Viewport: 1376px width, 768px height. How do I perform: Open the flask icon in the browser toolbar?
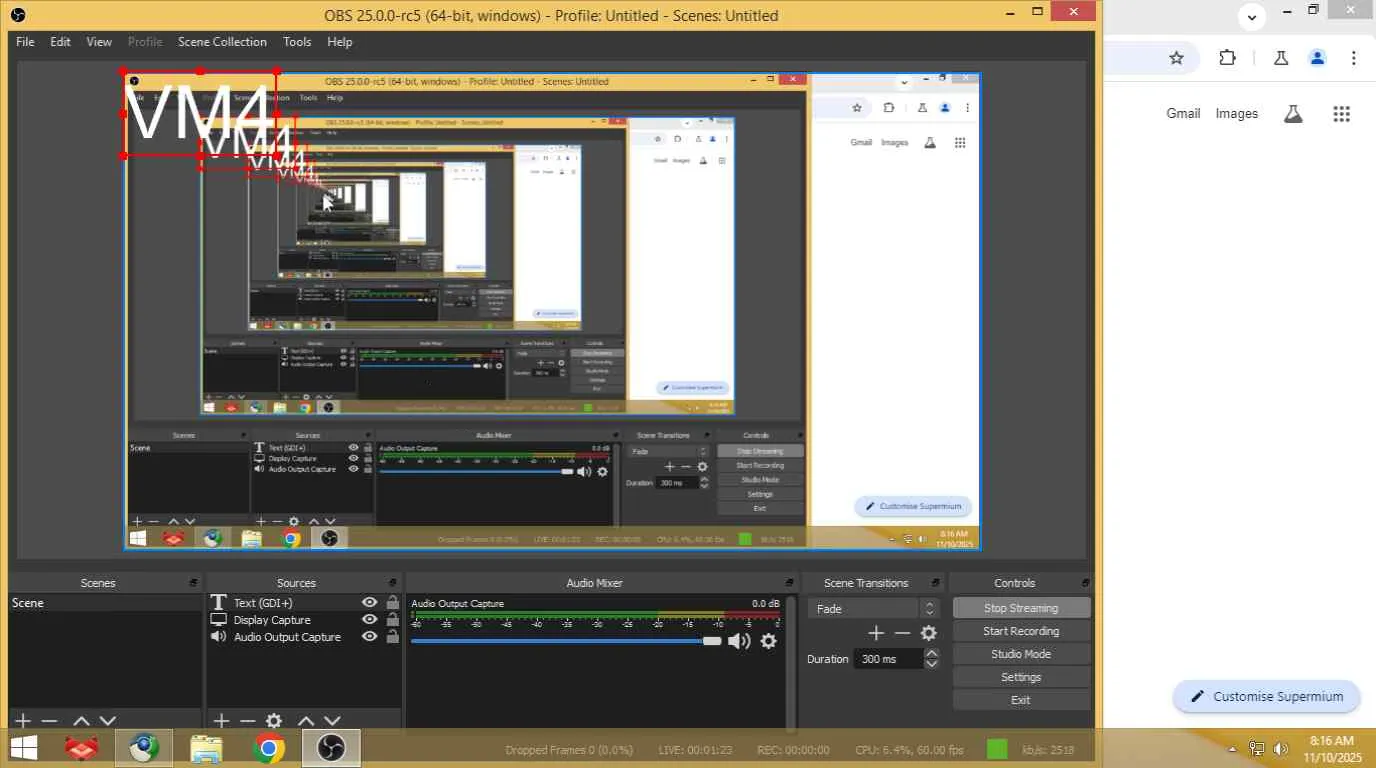point(1281,58)
